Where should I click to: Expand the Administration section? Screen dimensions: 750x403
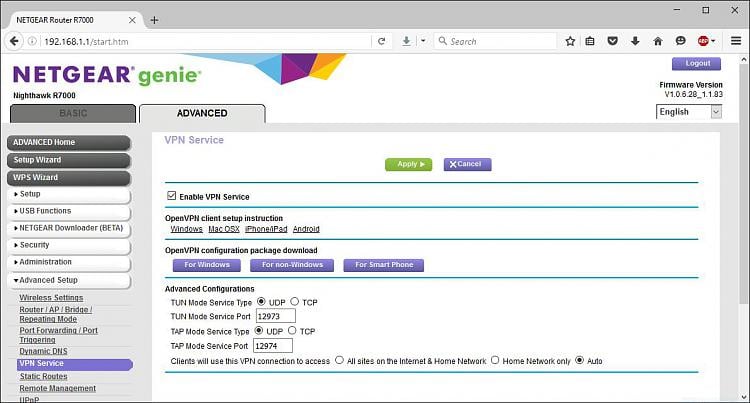(68, 262)
